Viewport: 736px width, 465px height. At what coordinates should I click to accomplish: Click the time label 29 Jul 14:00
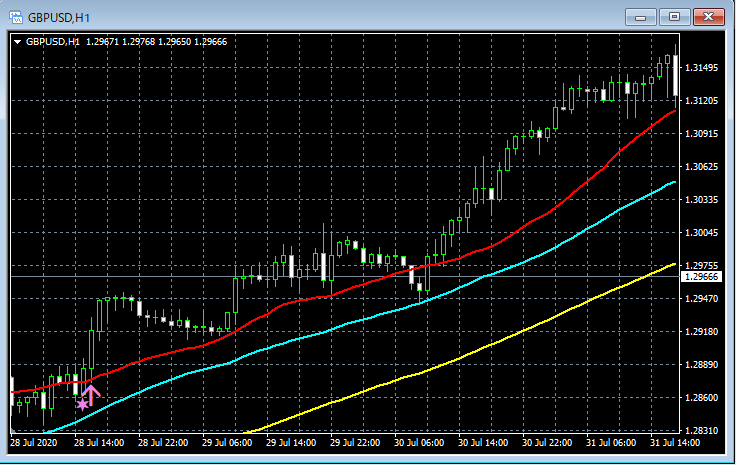point(291,443)
